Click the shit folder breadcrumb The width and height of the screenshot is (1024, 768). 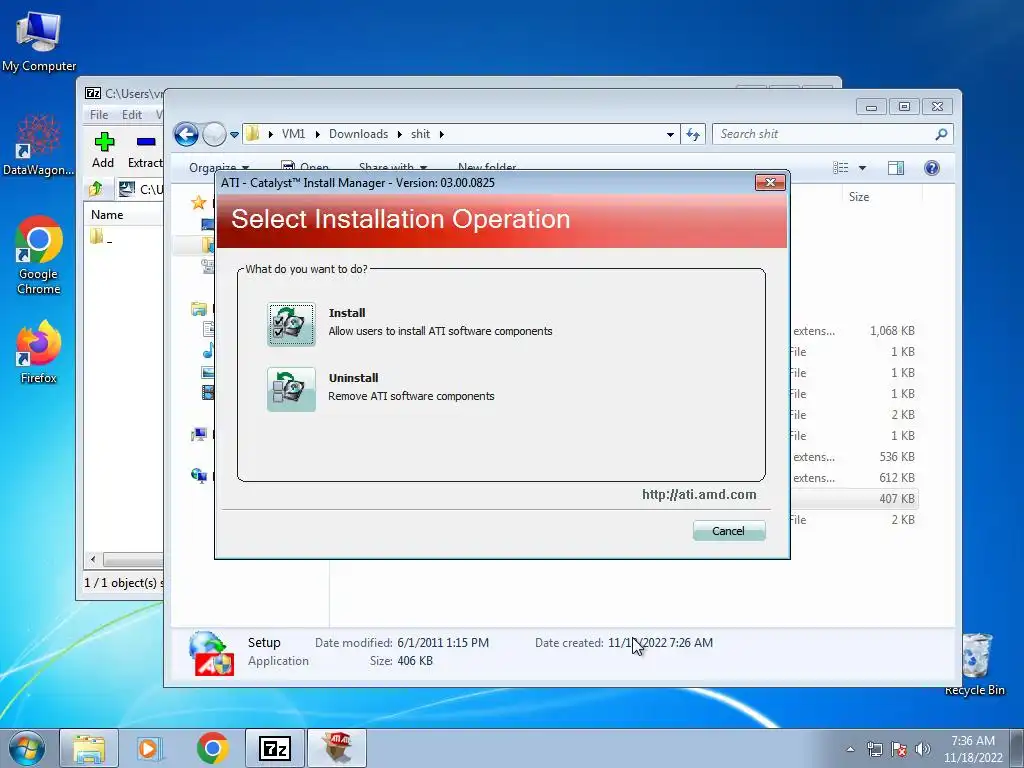[x=421, y=134]
